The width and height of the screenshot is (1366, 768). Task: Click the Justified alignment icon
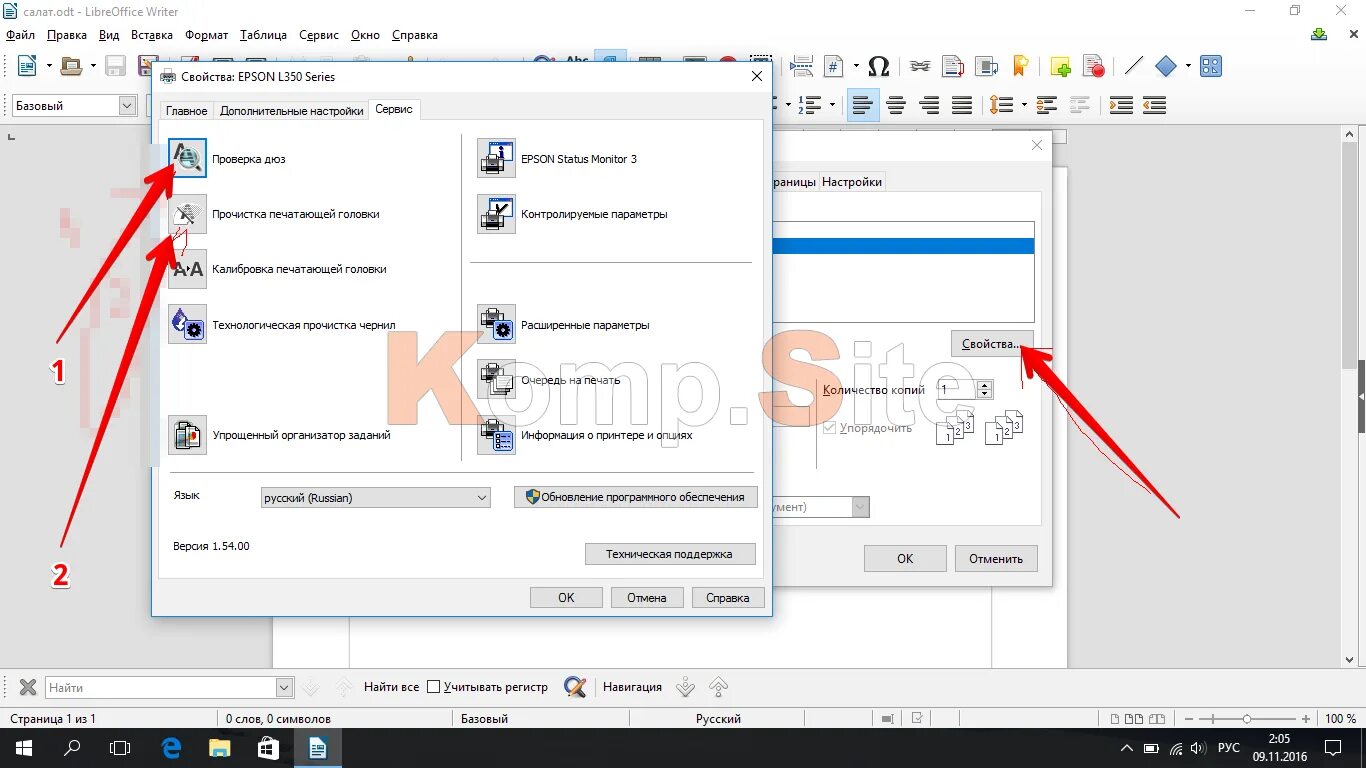962,105
